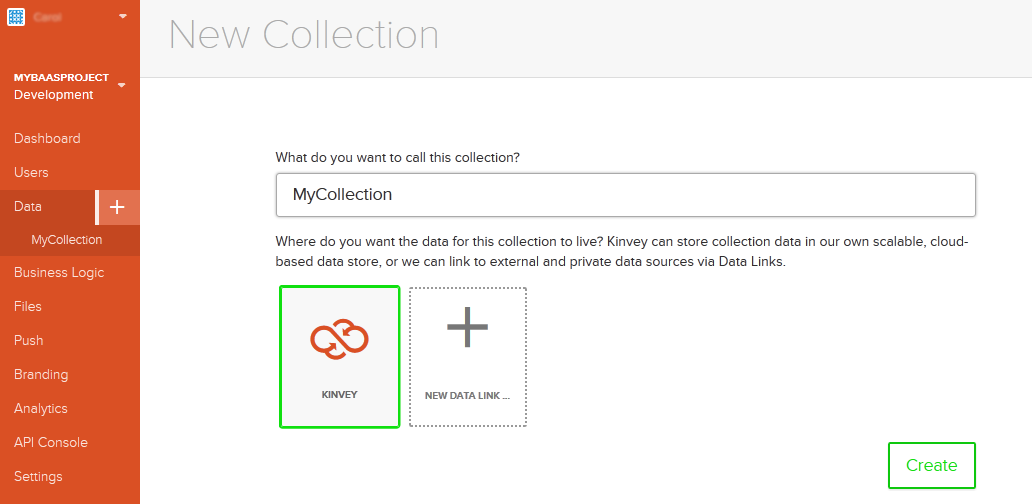Open the account dropdown arrow at top

(x=123, y=16)
